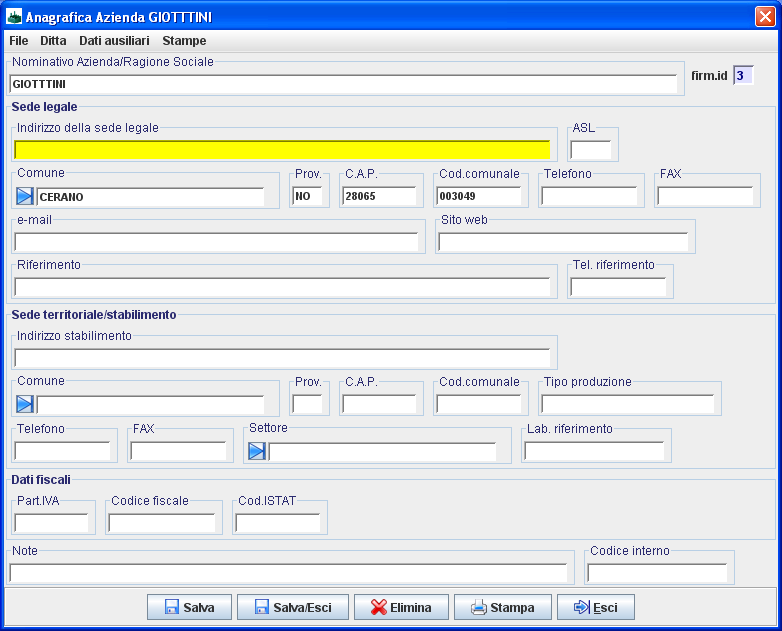
Task: Focus the Part.IVA input field
Action: pyautogui.click(x=51, y=522)
